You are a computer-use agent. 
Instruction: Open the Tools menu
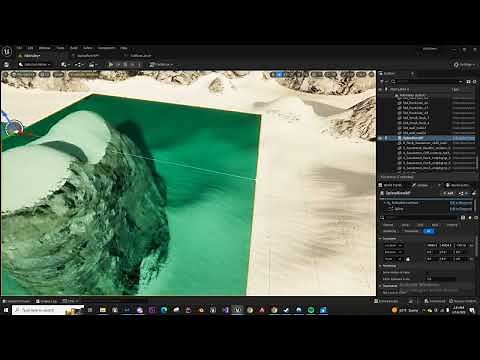click(x=60, y=48)
